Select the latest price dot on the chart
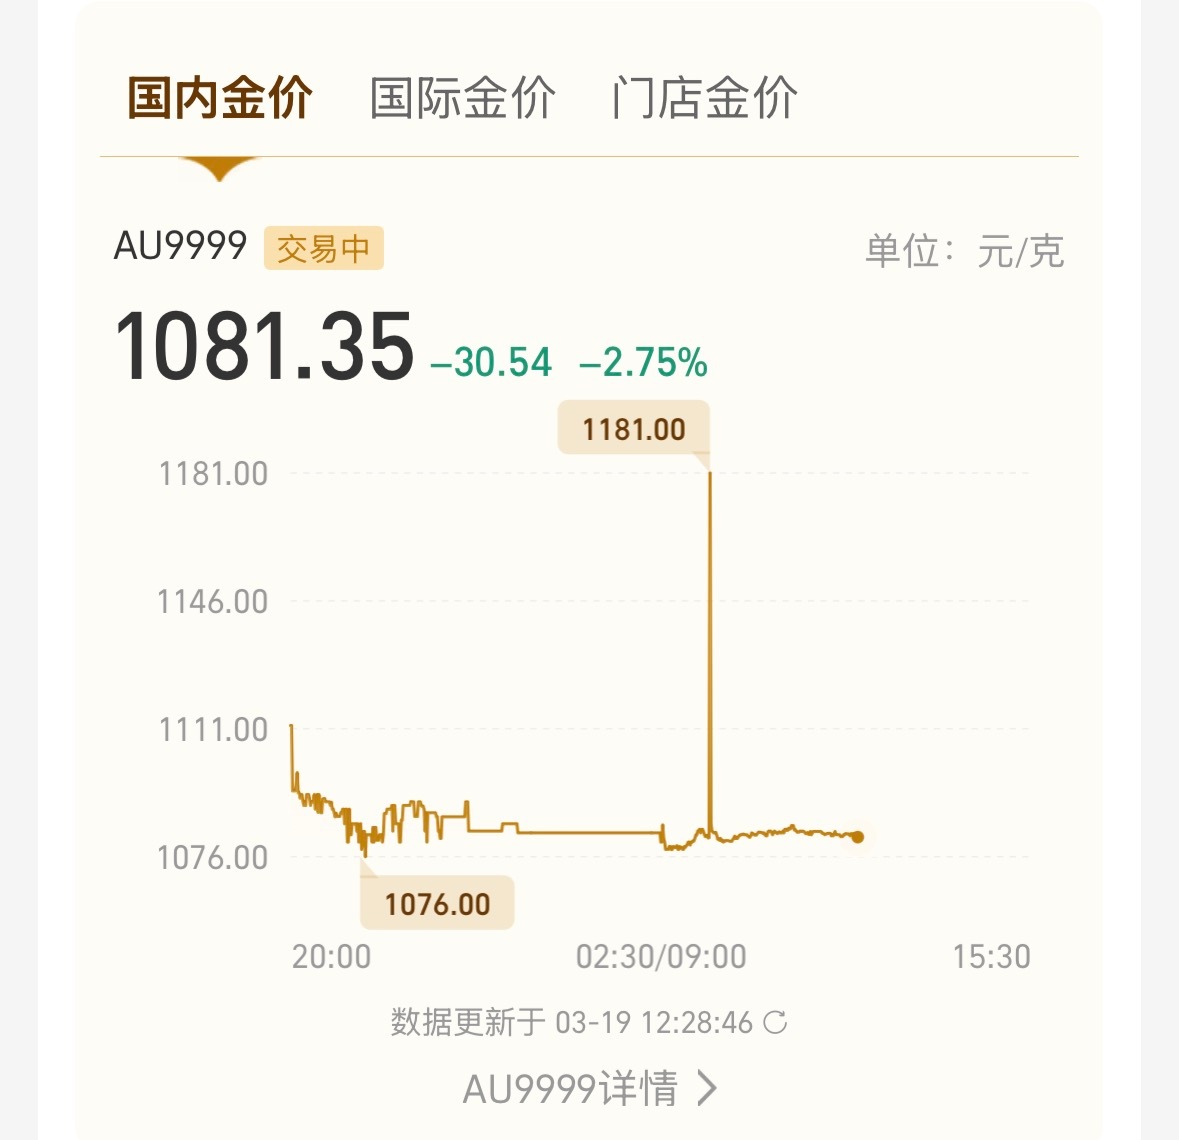The height and width of the screenshot is (1140, 1179). (x=857, y=837)
